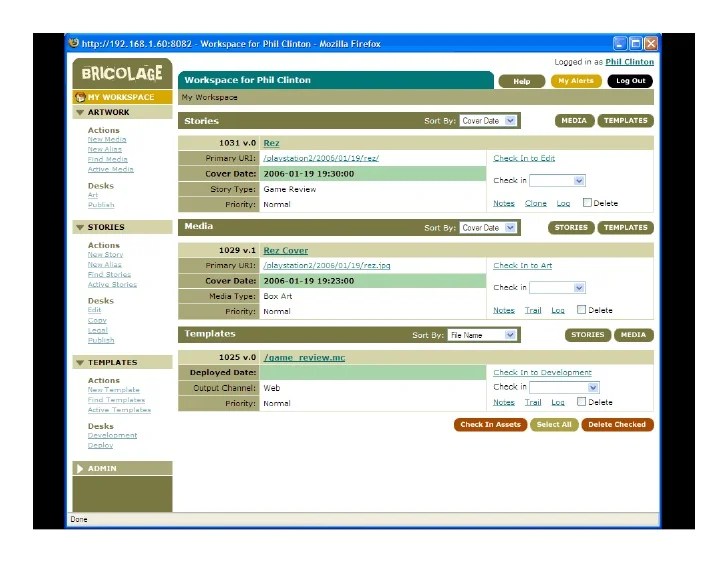The width and height of the screenshot is (728, 563).
Task: Click Active Stories in sidebar
Action: tap(112, 285)
